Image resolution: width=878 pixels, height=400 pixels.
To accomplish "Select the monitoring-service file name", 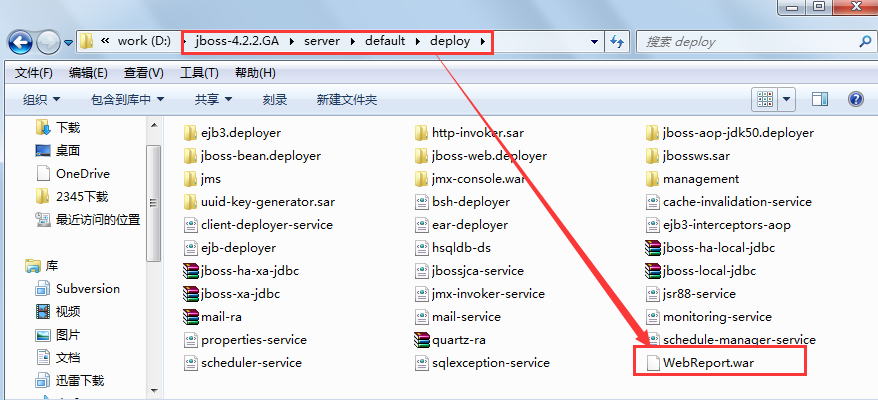I will [717, 317].
